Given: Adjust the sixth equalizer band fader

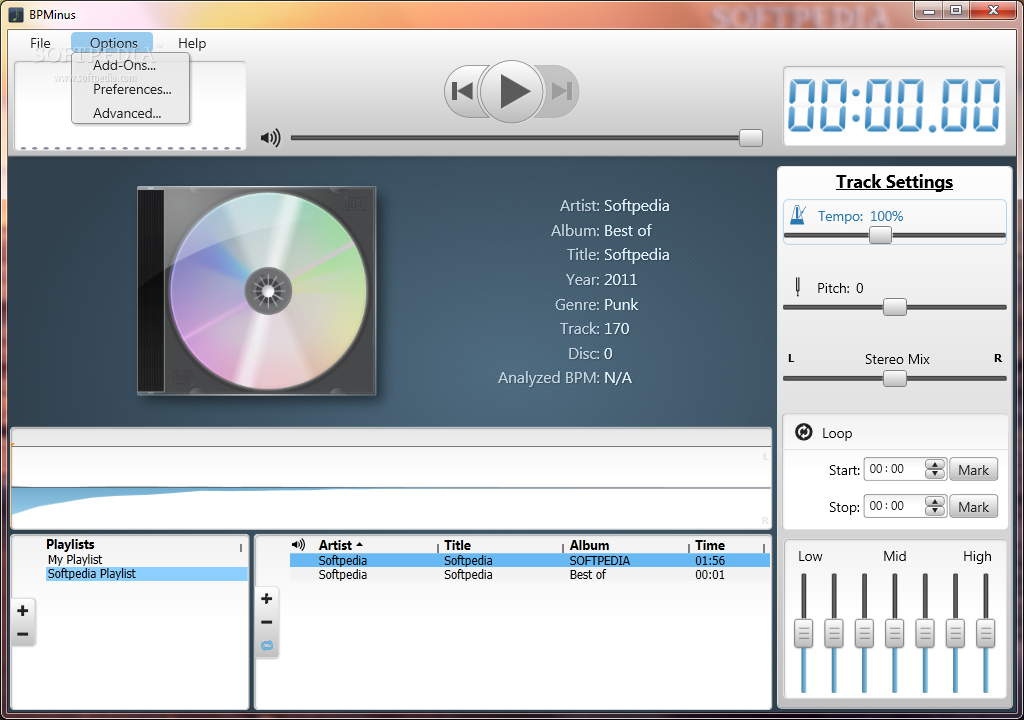Looking at the screenshot, I should coord(955,633).
